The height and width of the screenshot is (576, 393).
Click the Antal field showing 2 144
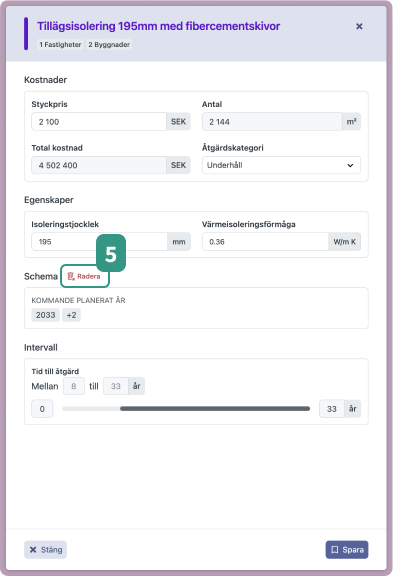click(272, 122)
